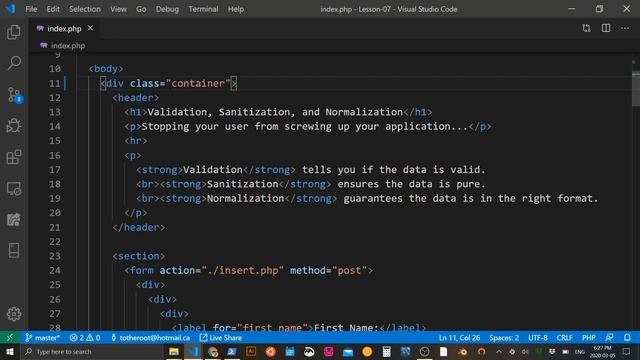
Task: Click the VS Code logo in title bar
Action: point(10,9)
